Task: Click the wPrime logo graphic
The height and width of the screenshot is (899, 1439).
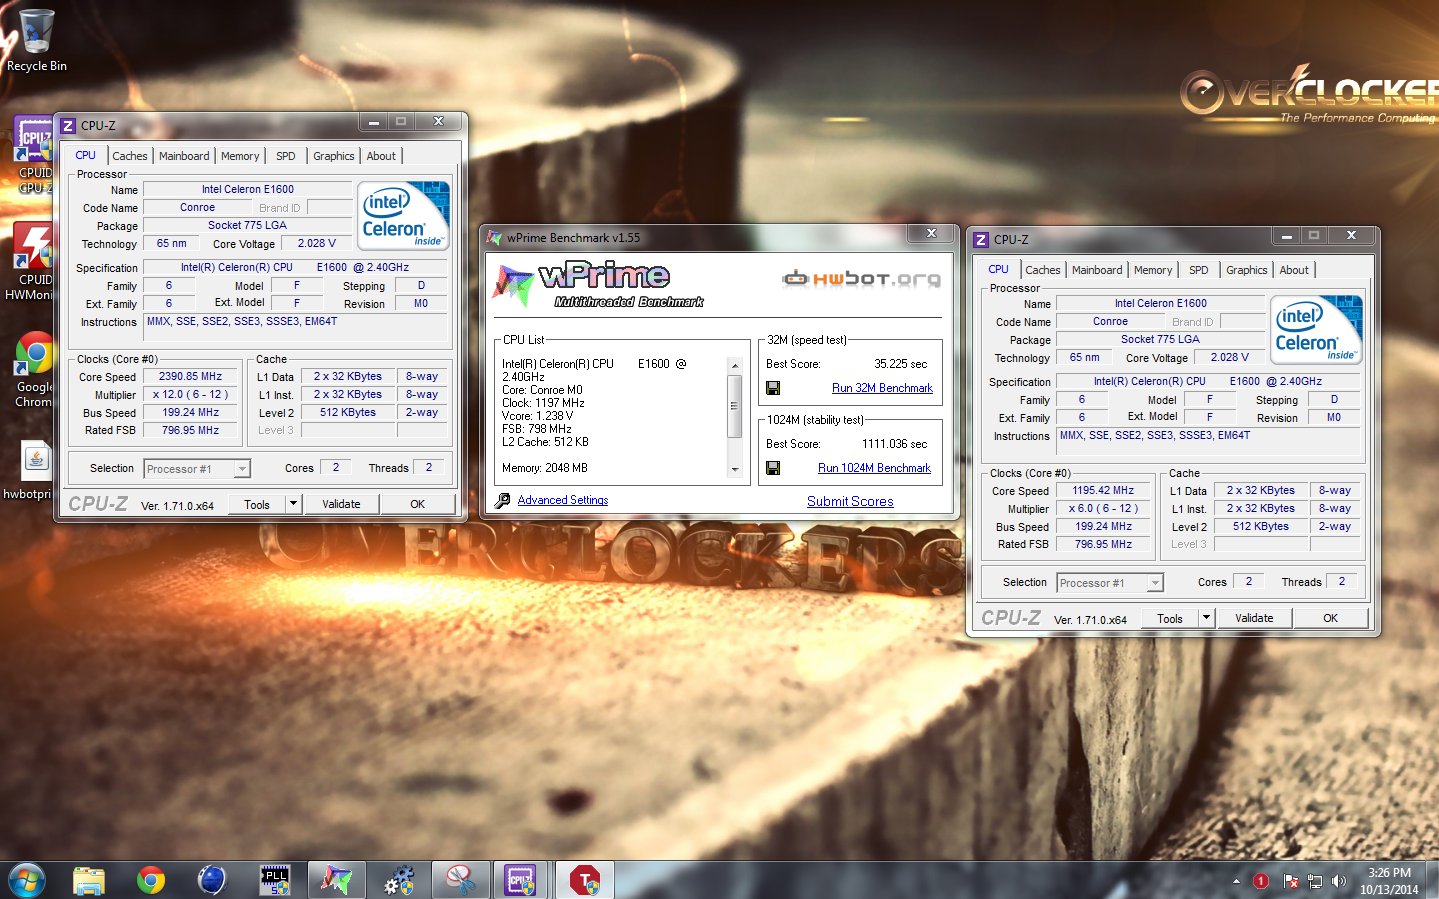Action: tap(598, 285)
